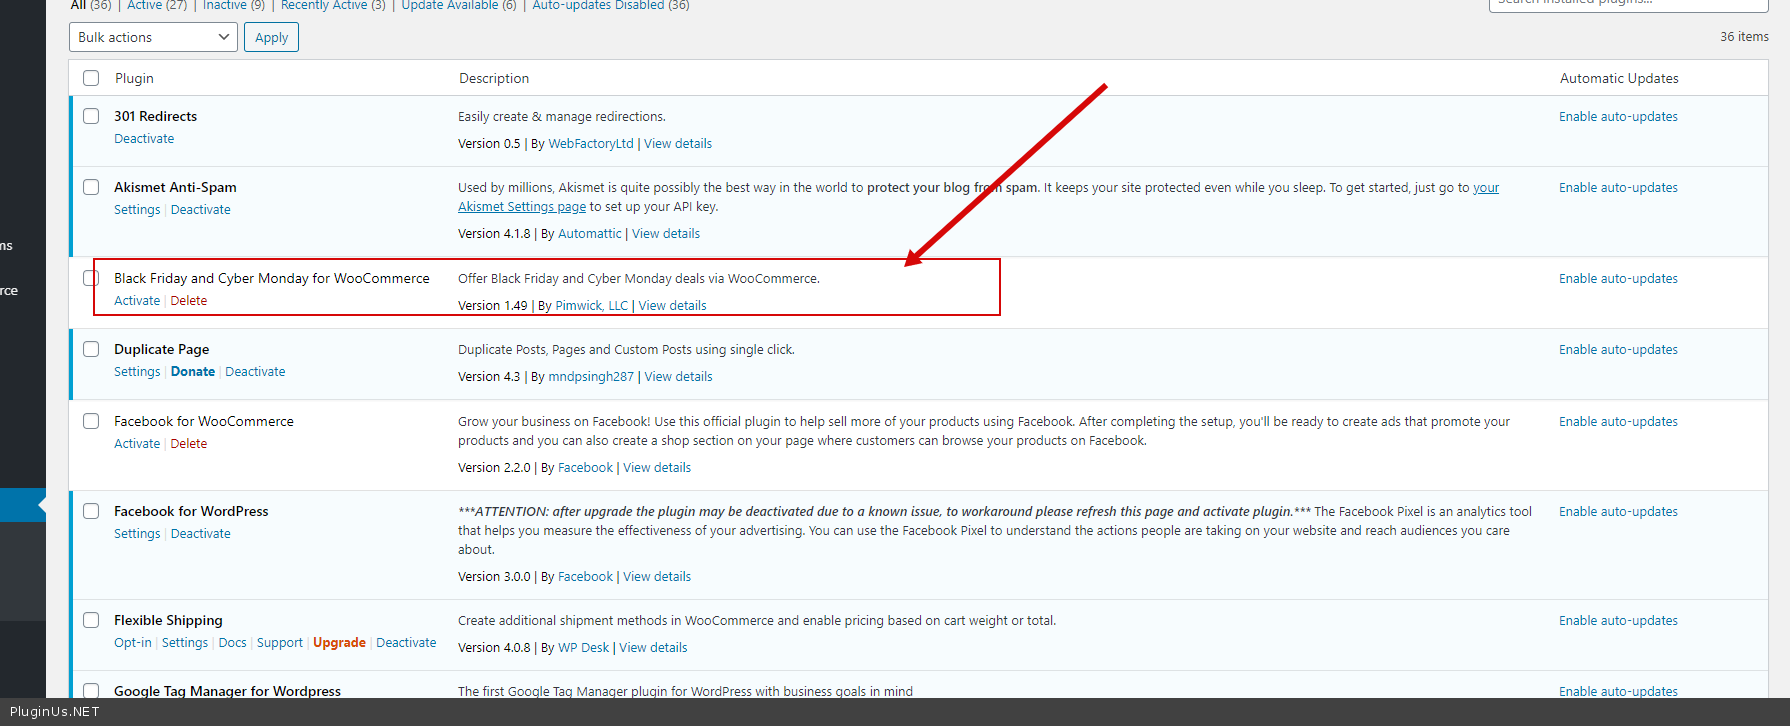The height and width of the screenshot is (726, 1790).
Task: Check the Duplicate Page plugin checkbox
Action: tap(91, 349)
